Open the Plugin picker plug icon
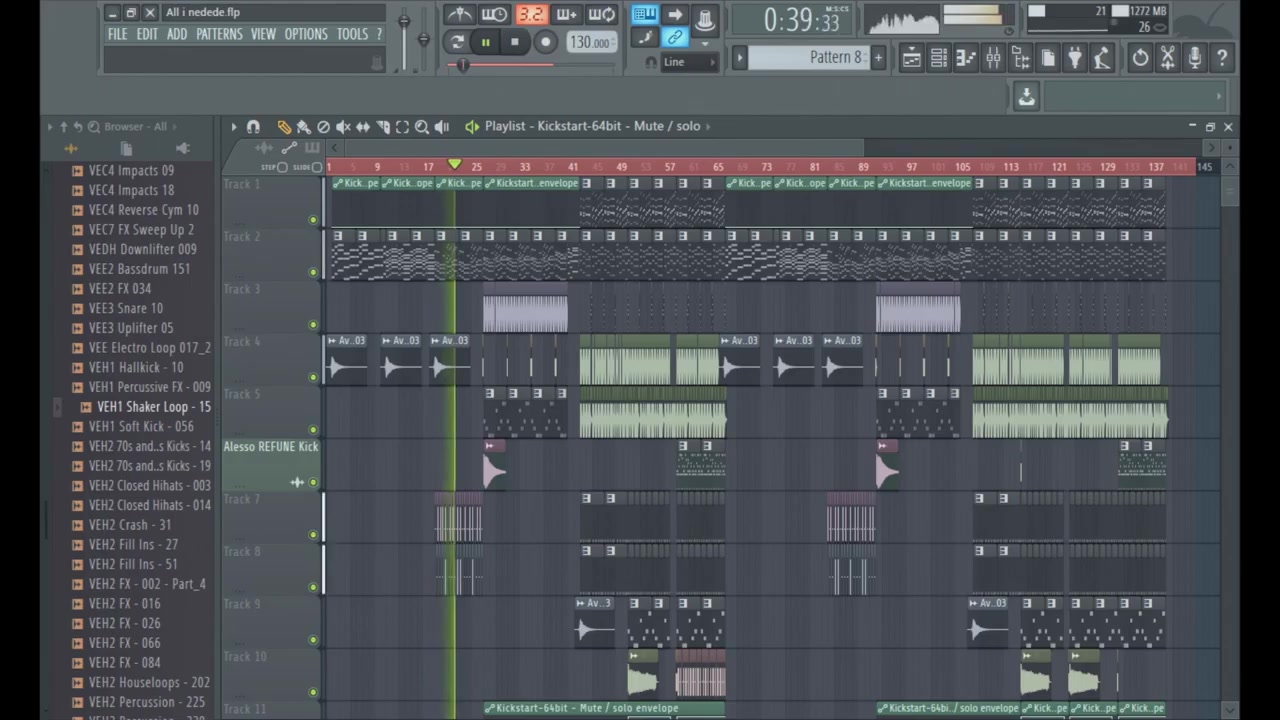The image size is (1280, 720). click(x=1074, y=58)
